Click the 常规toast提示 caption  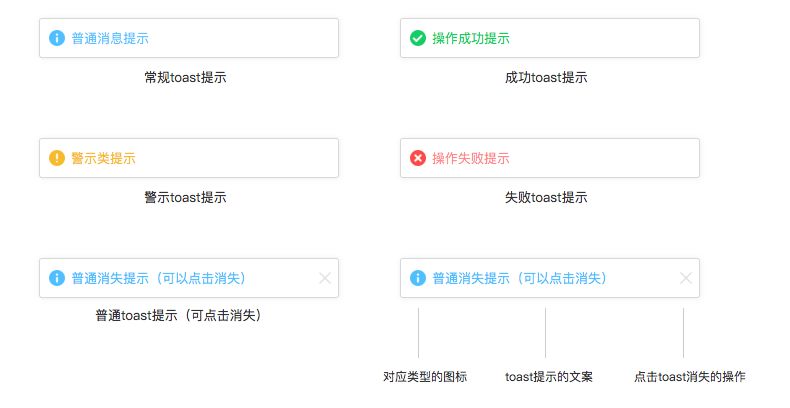pos(185,78)
